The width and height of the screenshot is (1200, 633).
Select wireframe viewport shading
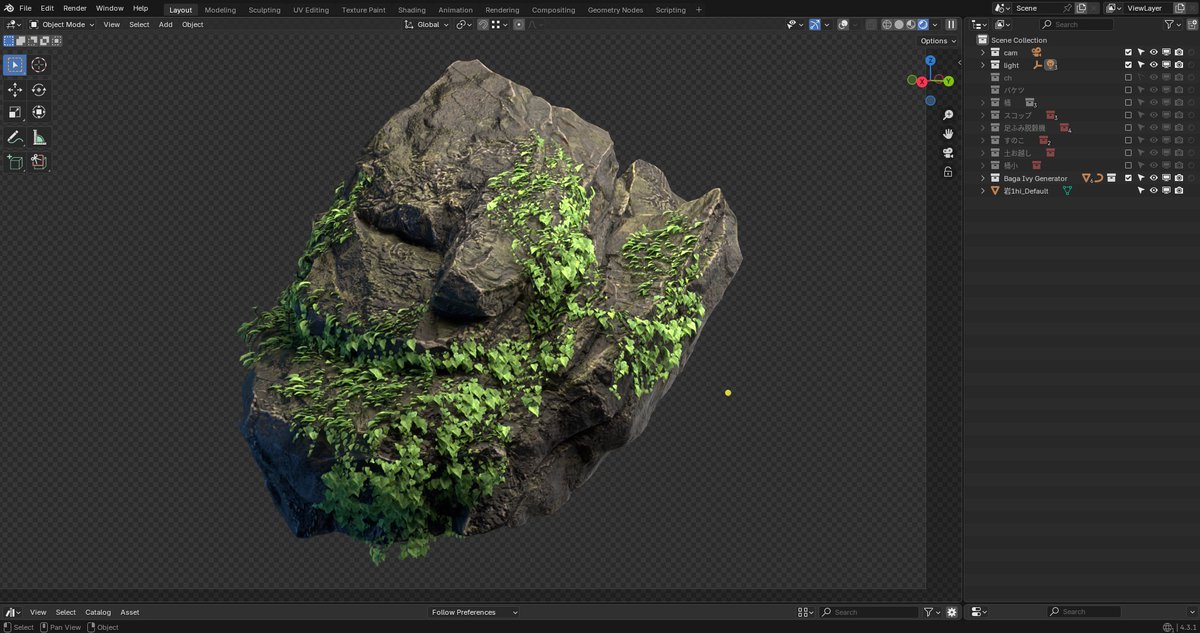(x=886, y=24)
